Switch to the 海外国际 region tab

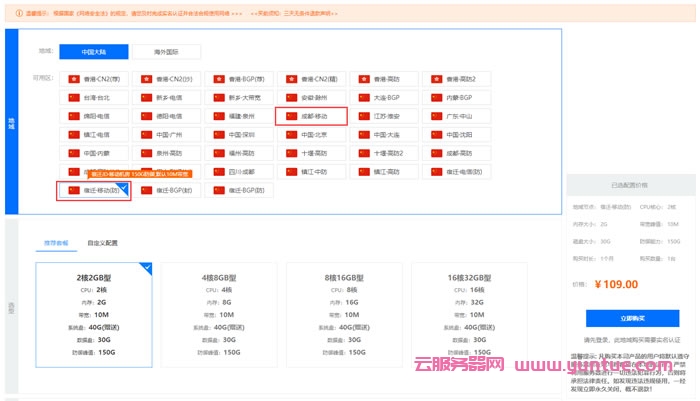tap(164, 52)
